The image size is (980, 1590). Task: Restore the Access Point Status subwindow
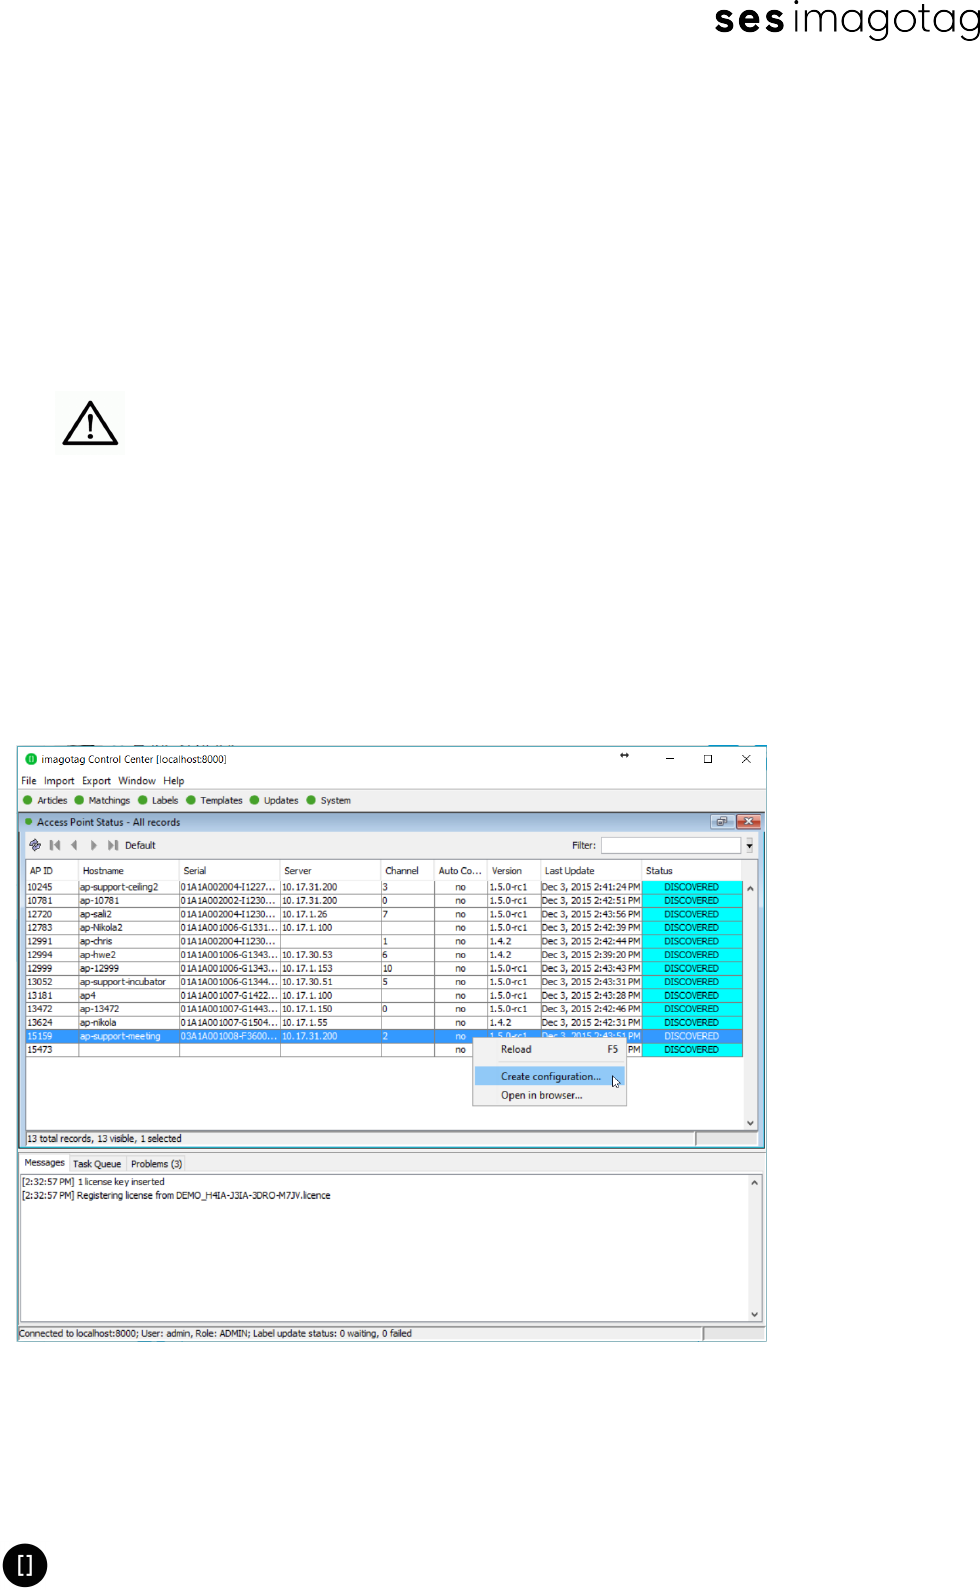(721, 822)
